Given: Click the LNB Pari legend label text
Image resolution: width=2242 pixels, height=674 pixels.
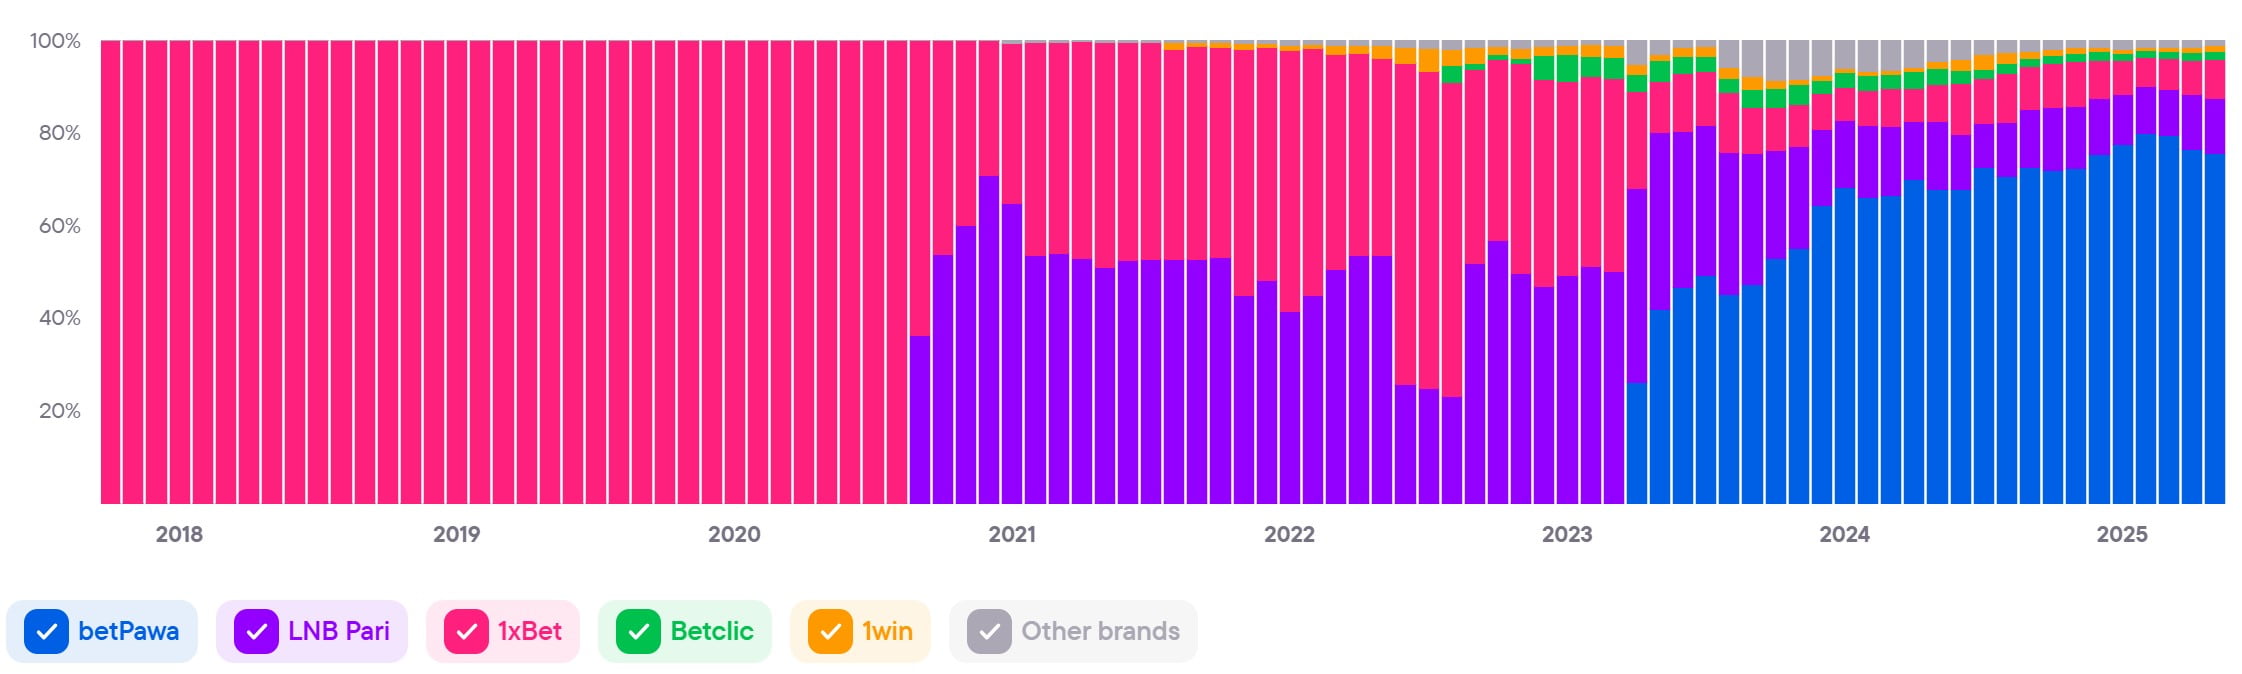Looking at the screenshot, I should 338,632.
